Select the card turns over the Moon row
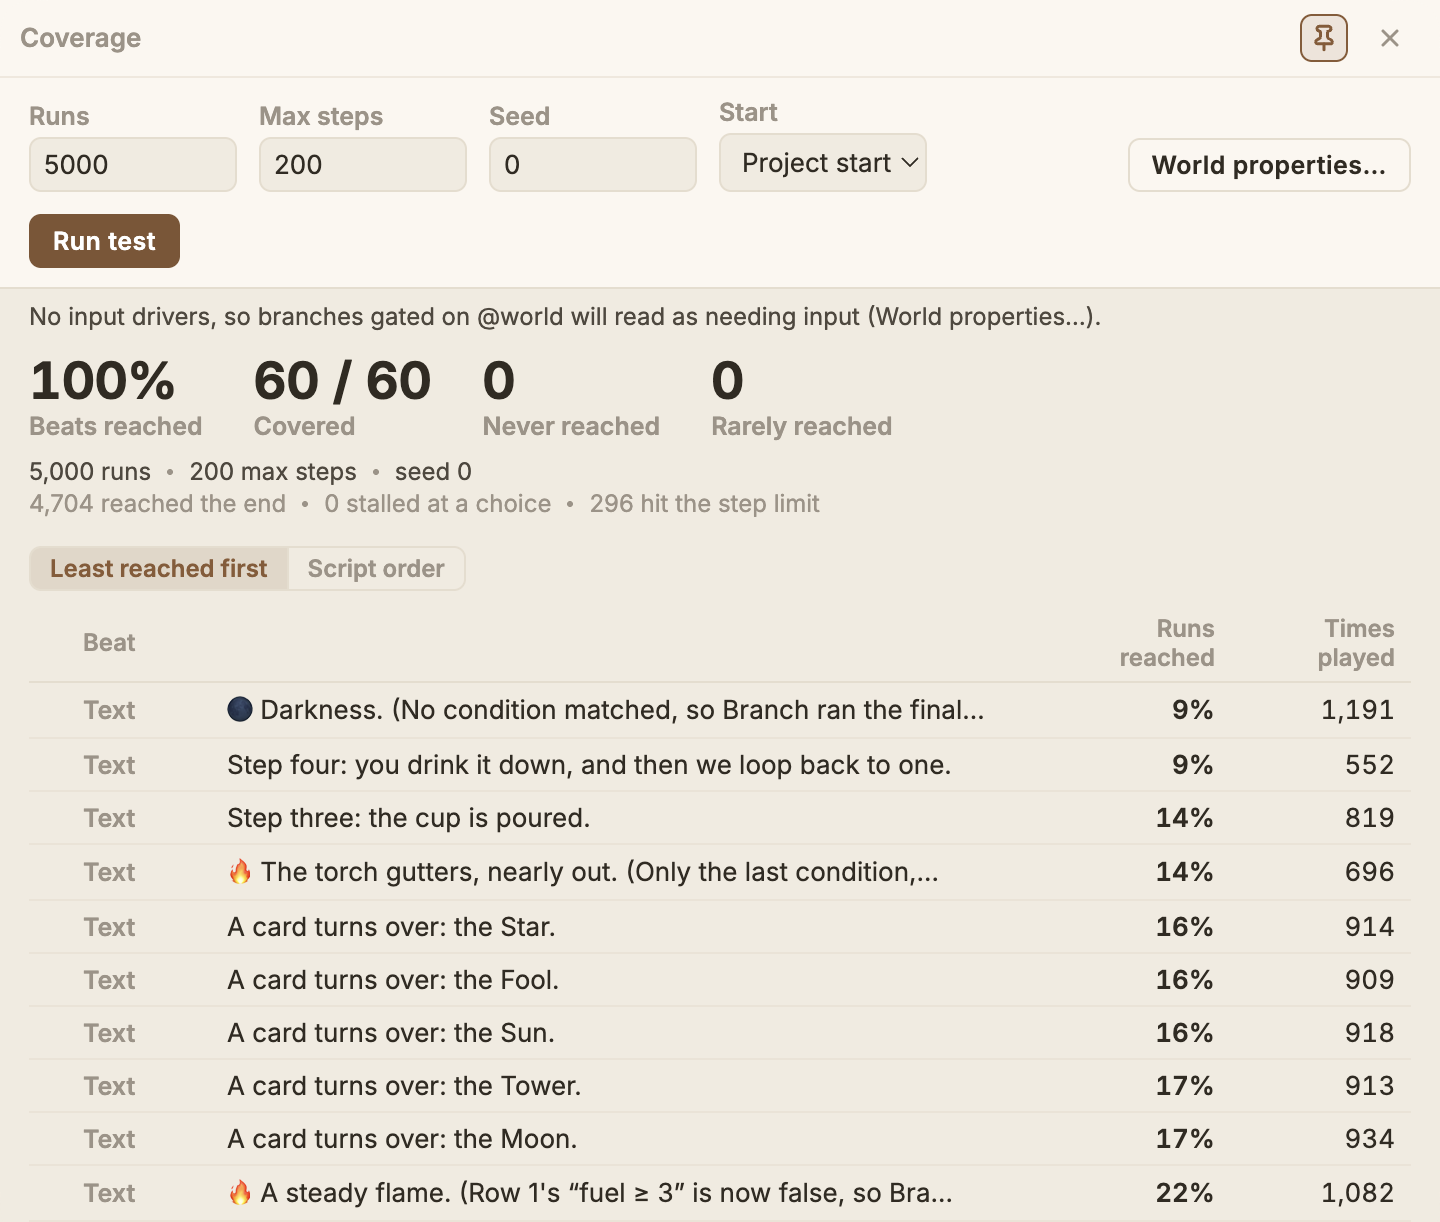The width and height of the screenshot is (1440, 1222). coord(720,1139)
